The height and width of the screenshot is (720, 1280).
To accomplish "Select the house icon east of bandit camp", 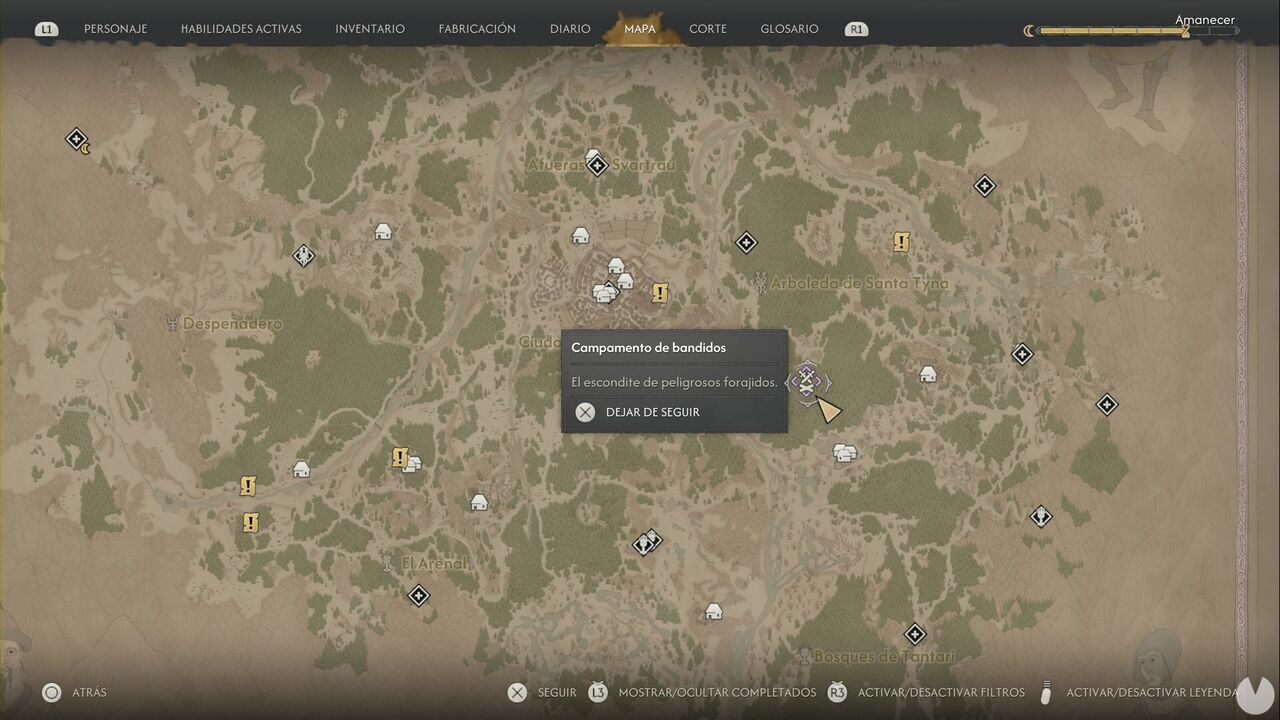I will (x=928, y=374).
